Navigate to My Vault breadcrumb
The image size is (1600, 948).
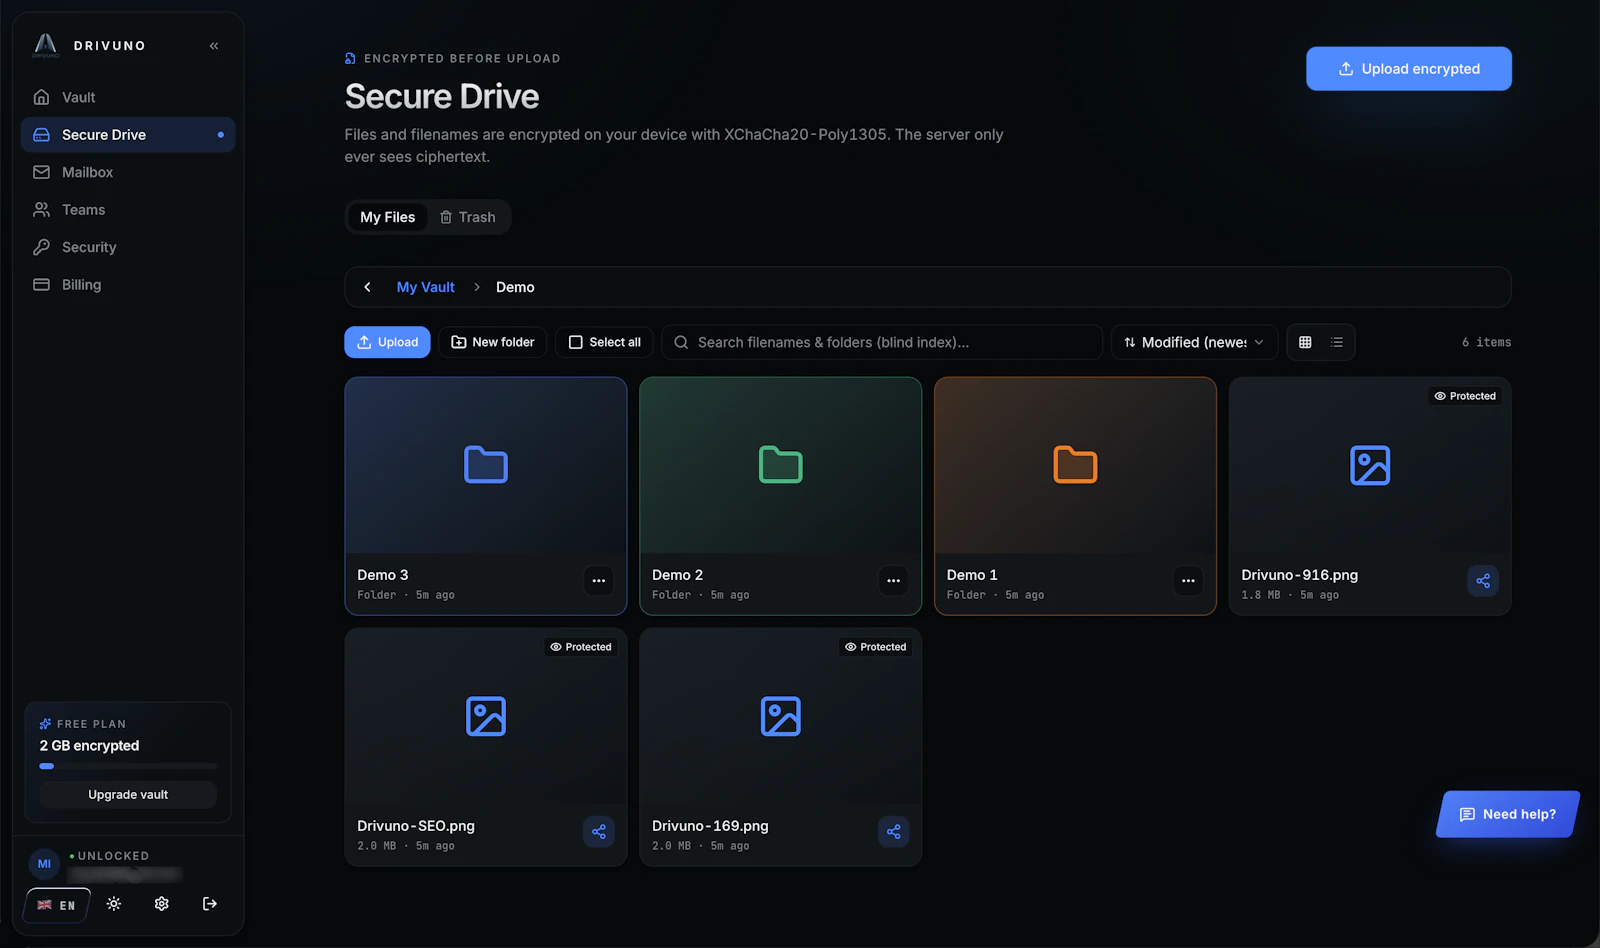tap(425, 287)
